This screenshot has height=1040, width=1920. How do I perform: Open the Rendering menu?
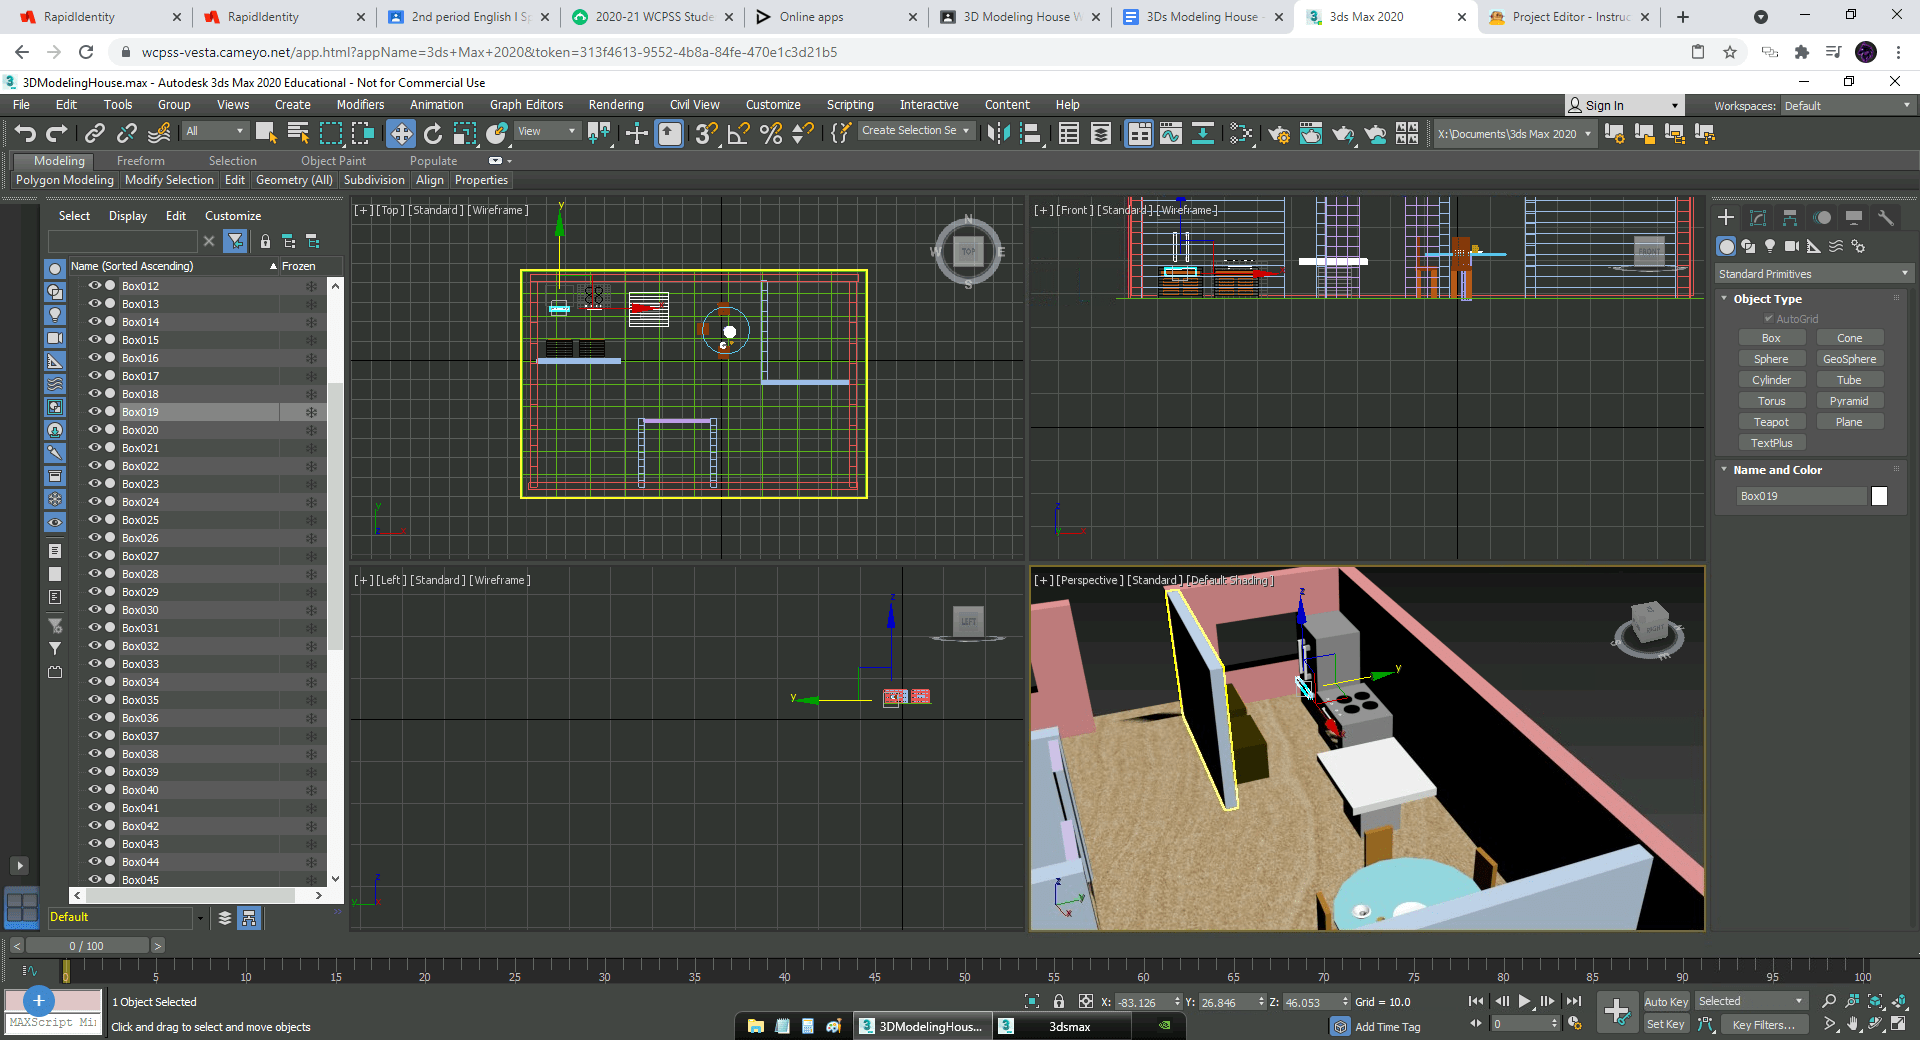(x=615, y=104)
